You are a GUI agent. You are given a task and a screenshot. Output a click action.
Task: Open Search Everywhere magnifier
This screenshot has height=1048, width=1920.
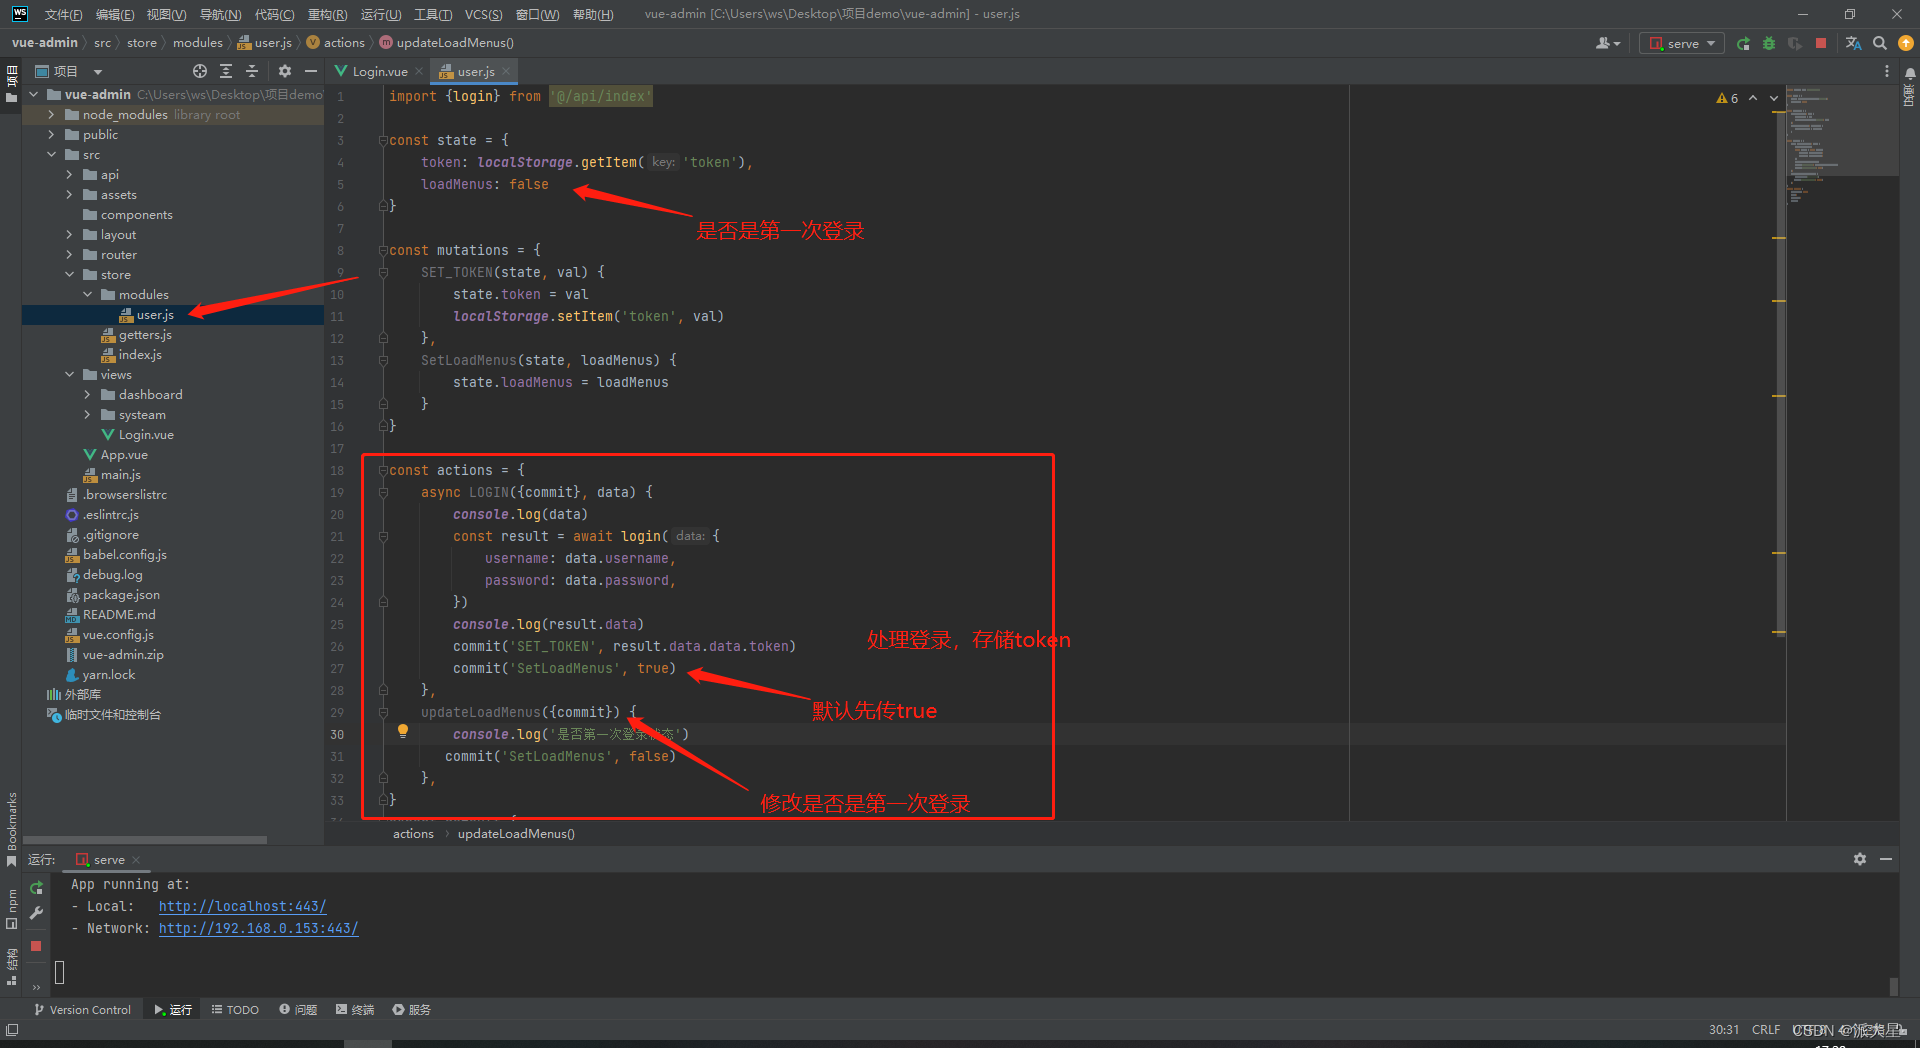click(1880, 43)
